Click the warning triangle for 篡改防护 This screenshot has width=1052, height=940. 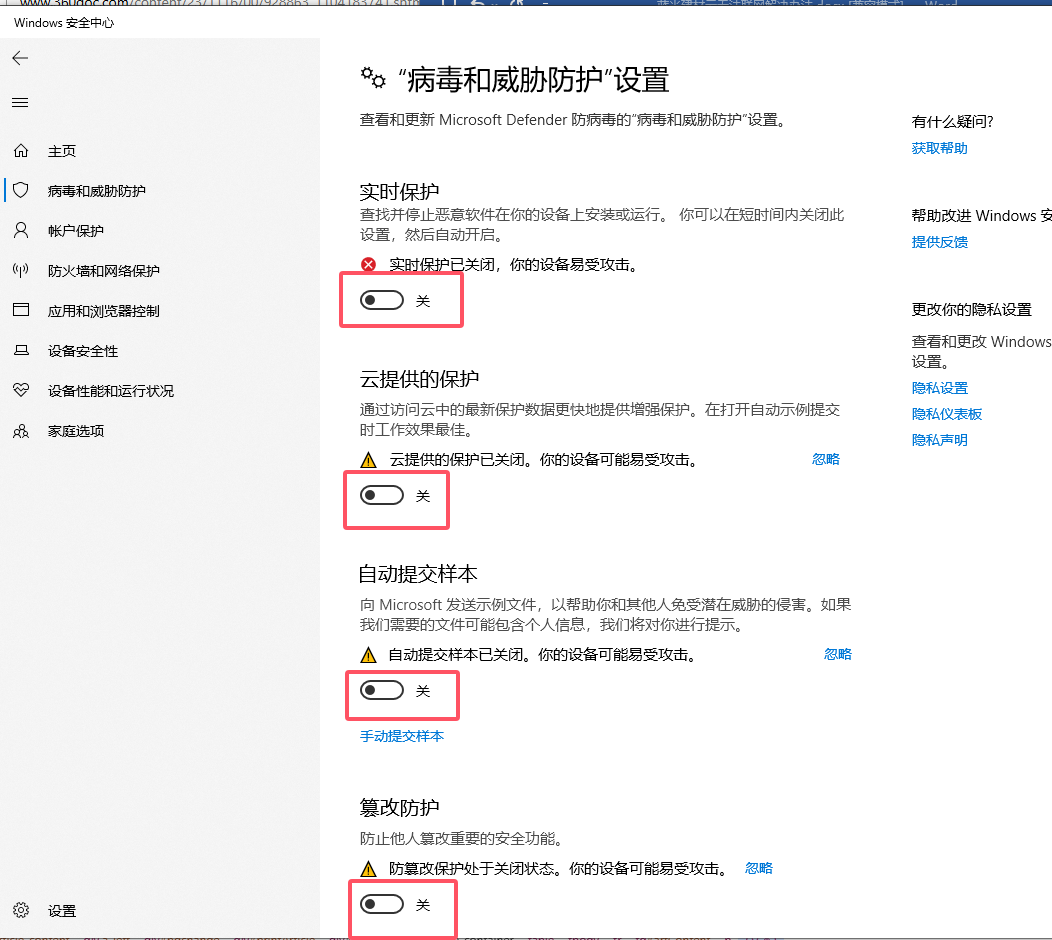coord(368,870)
